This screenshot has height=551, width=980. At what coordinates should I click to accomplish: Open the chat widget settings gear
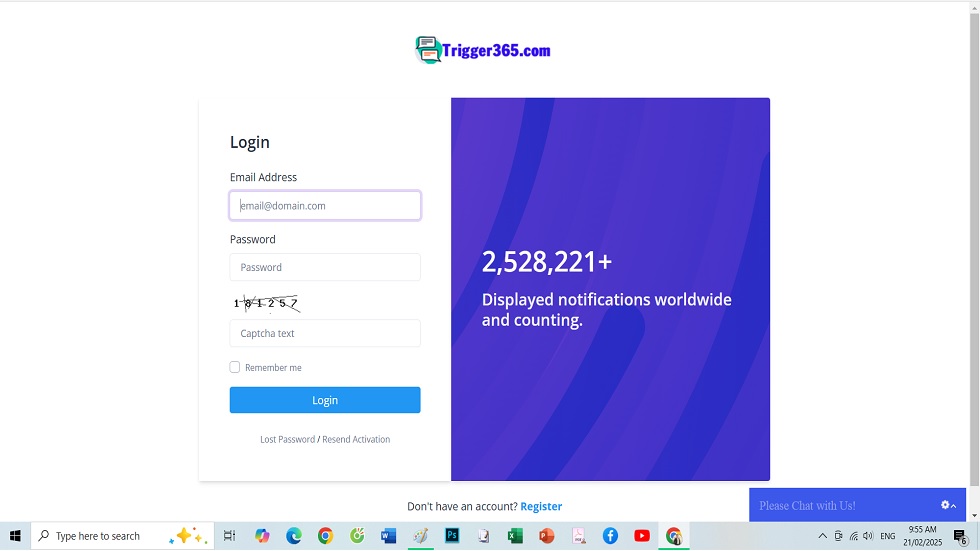coord(945,505)
